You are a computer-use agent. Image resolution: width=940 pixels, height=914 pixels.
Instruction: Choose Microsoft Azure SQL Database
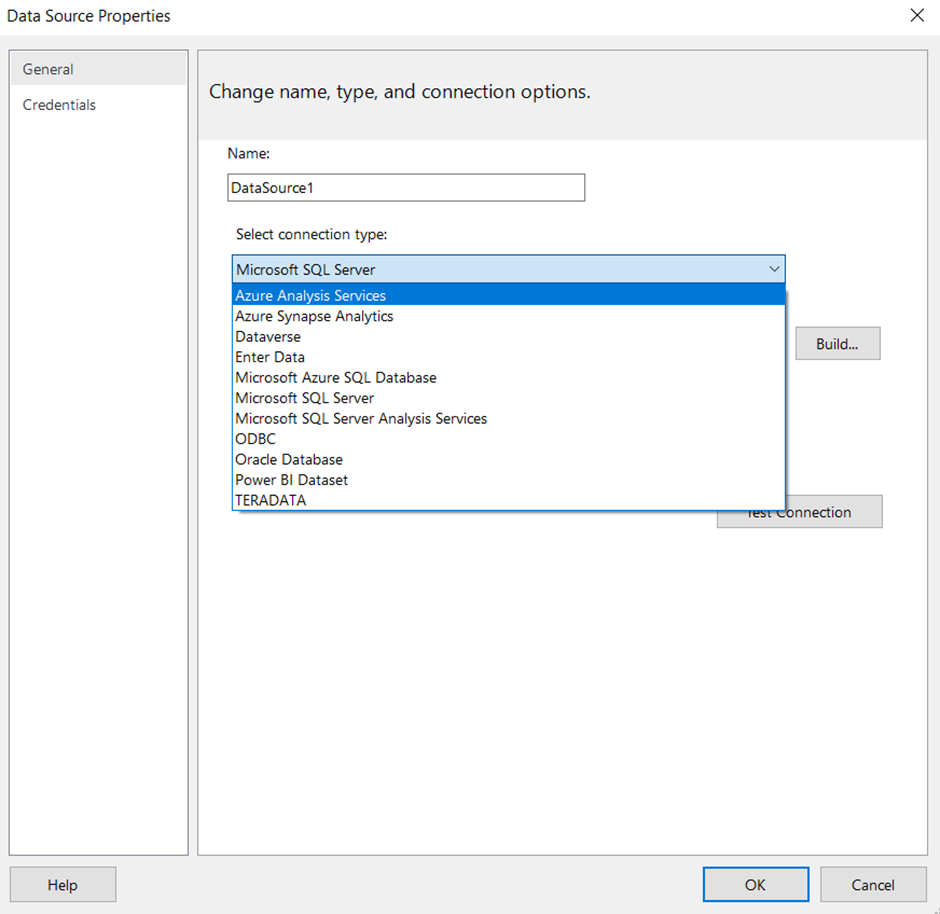[x=508, y=378]
